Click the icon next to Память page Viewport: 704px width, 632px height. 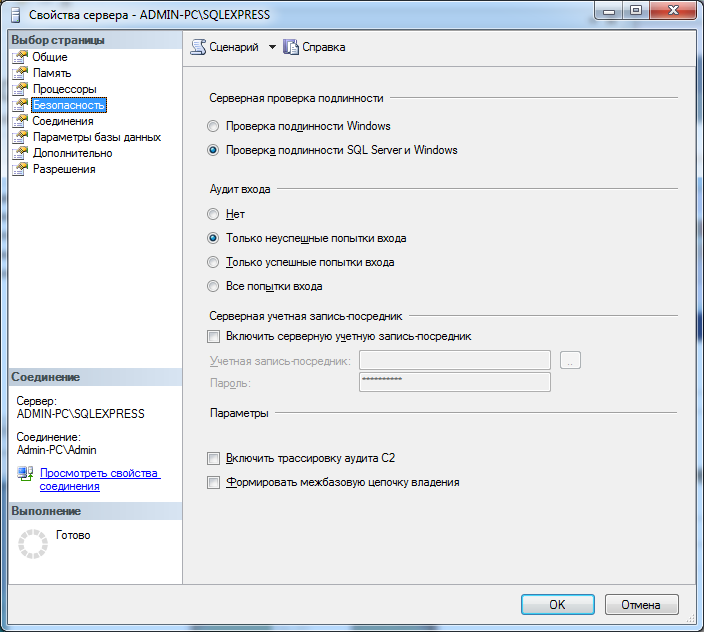20,73
